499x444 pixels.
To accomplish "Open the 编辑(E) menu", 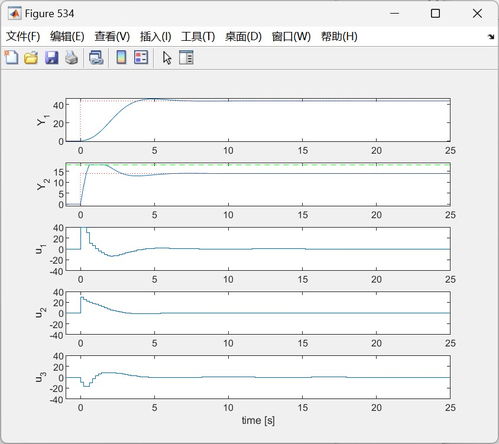I will 67,36.
